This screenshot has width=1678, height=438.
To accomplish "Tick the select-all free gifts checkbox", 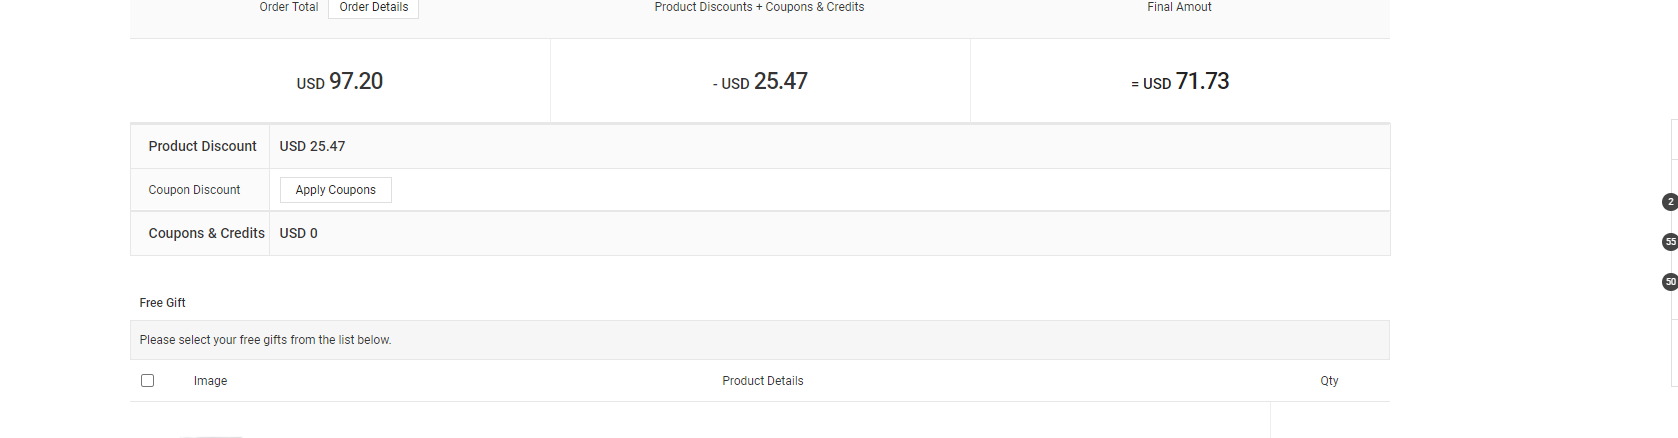I will [x=148, y=380].
